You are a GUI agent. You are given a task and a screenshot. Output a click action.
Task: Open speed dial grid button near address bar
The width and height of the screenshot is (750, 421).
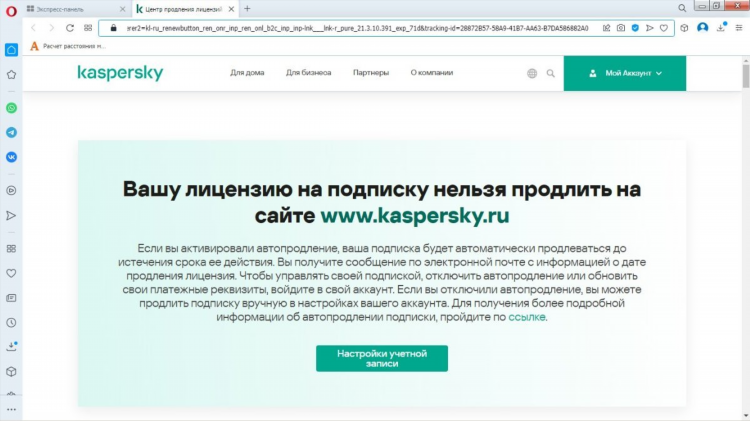[88, 28]
